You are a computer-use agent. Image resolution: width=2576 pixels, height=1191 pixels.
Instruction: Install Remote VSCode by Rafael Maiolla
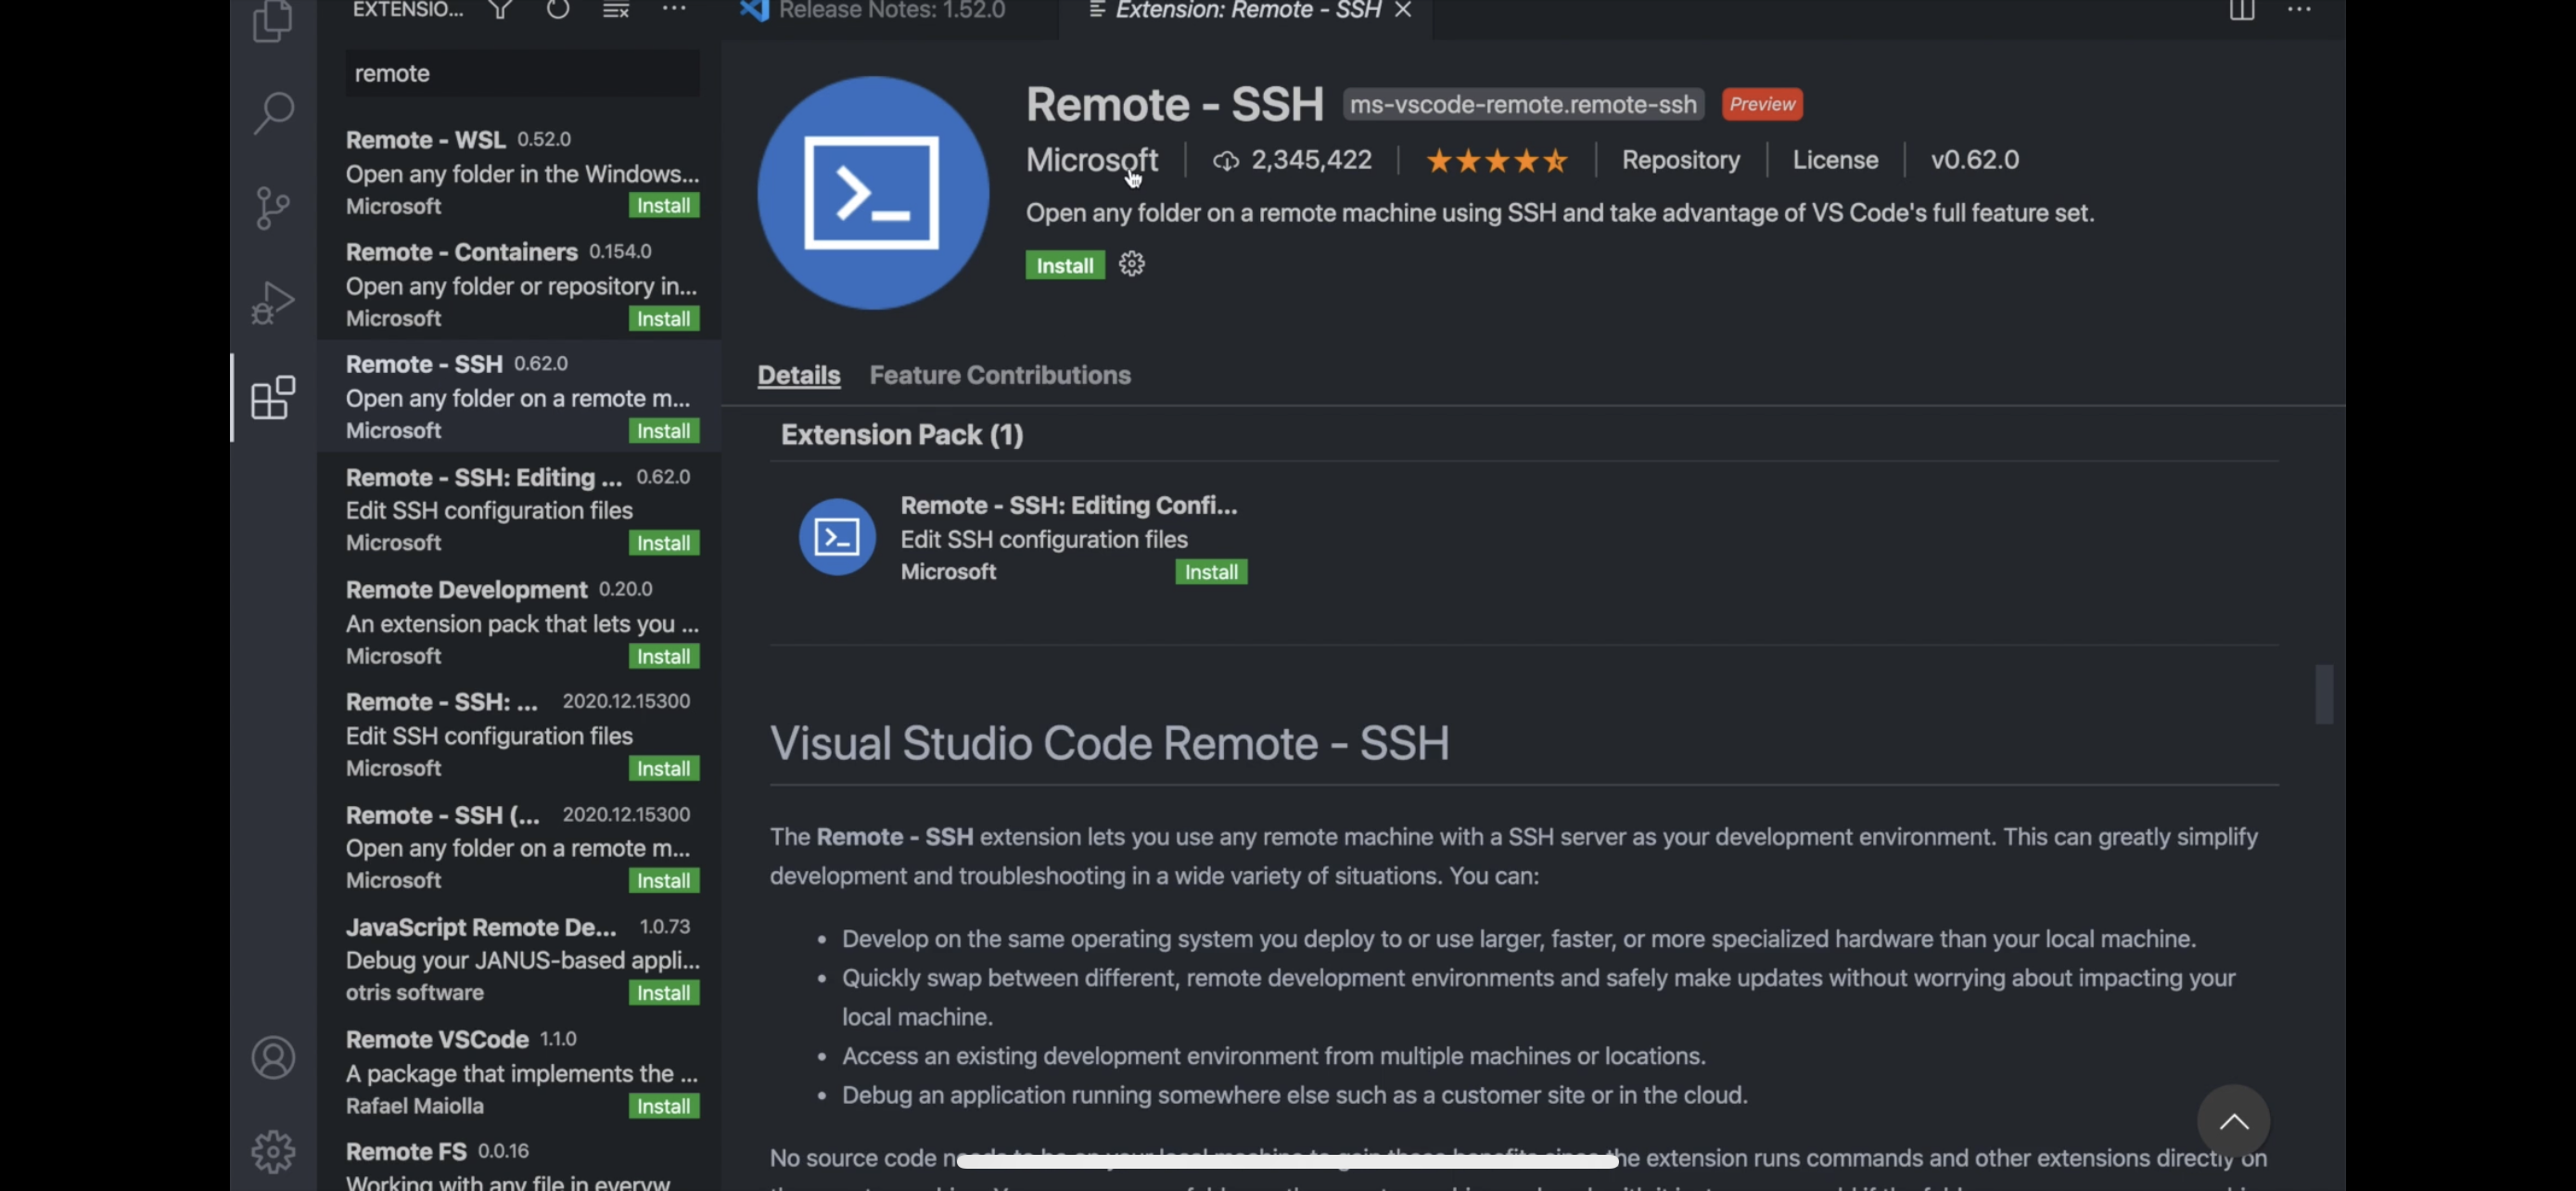coord(664,1106)
